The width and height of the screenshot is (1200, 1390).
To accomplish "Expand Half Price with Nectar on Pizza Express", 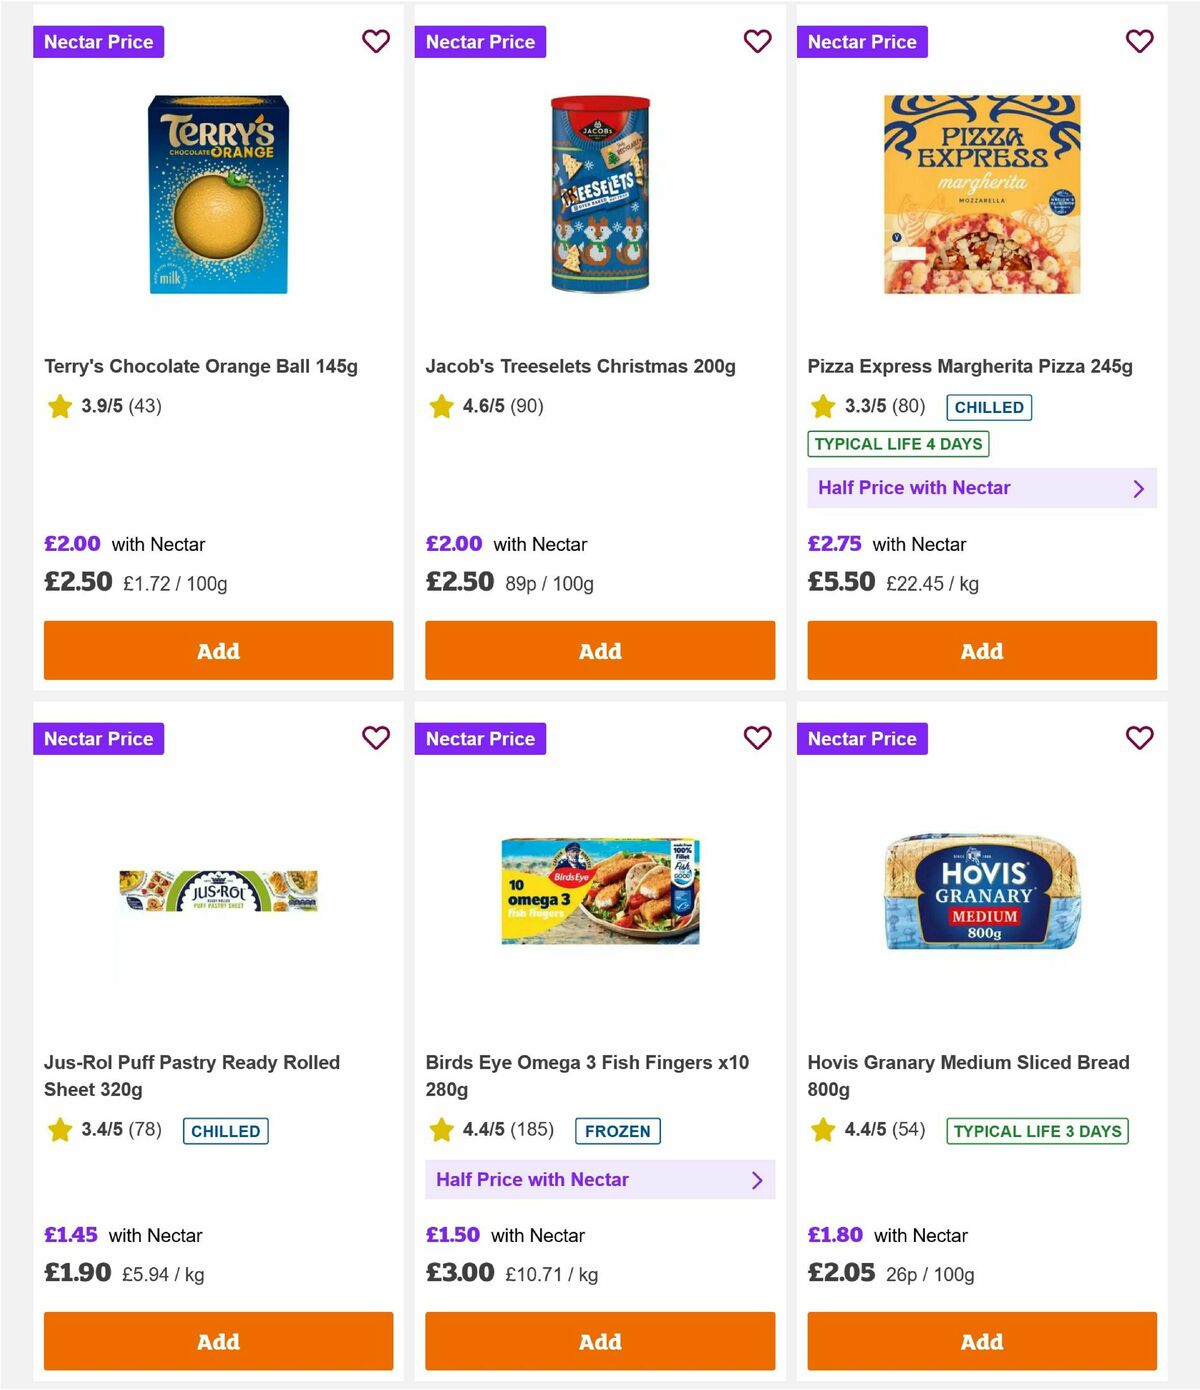I will click(982, 488).
